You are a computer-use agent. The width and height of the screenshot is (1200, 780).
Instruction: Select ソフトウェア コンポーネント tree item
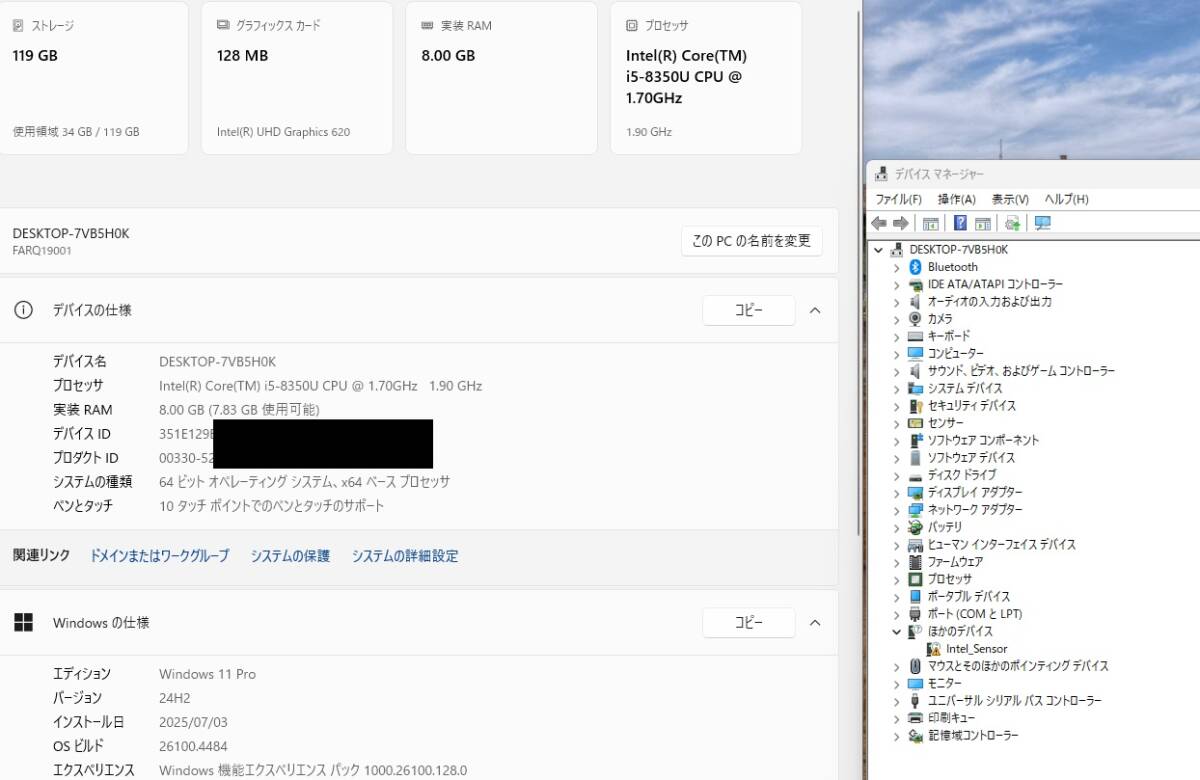coord(983,441)
